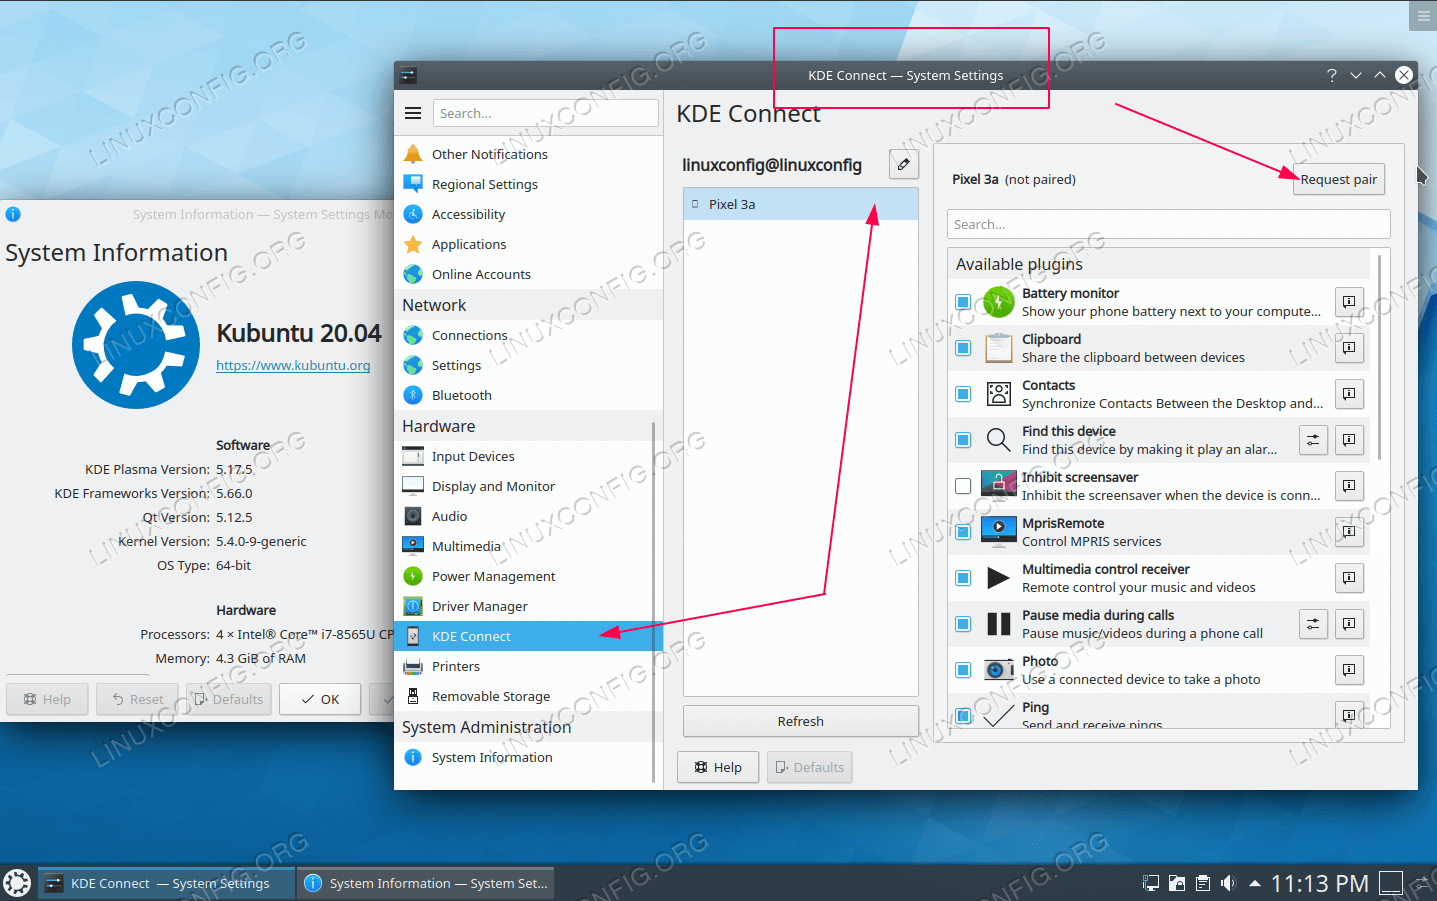
Task: Select Pixel 3a in device list
Action: coord(800,204)
